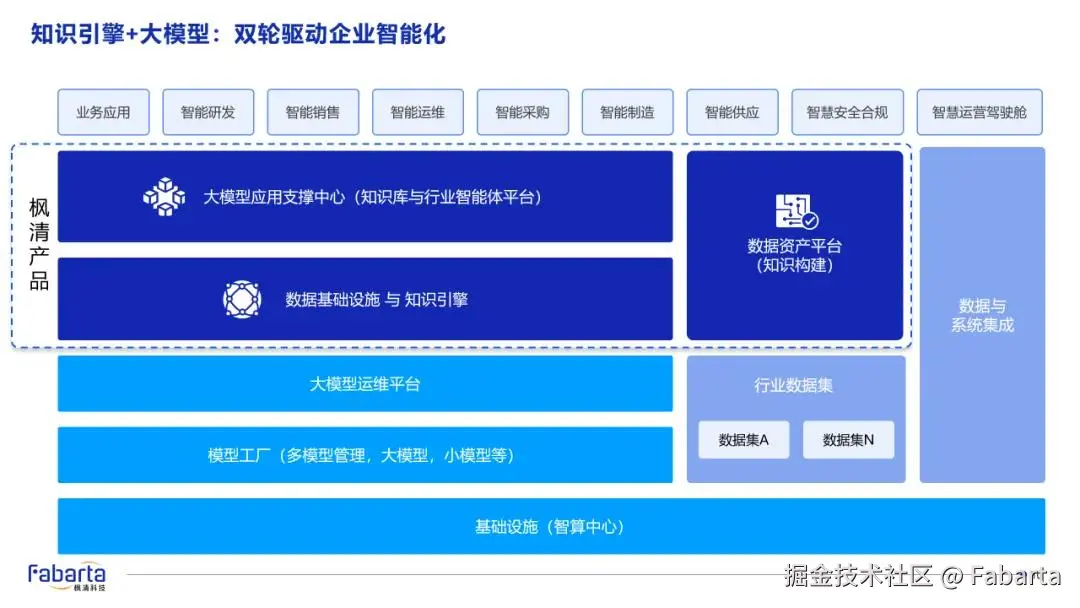The image size is (1080, 608).
Task: Select the 智能供应 box
Action: [x=732, y=112]
